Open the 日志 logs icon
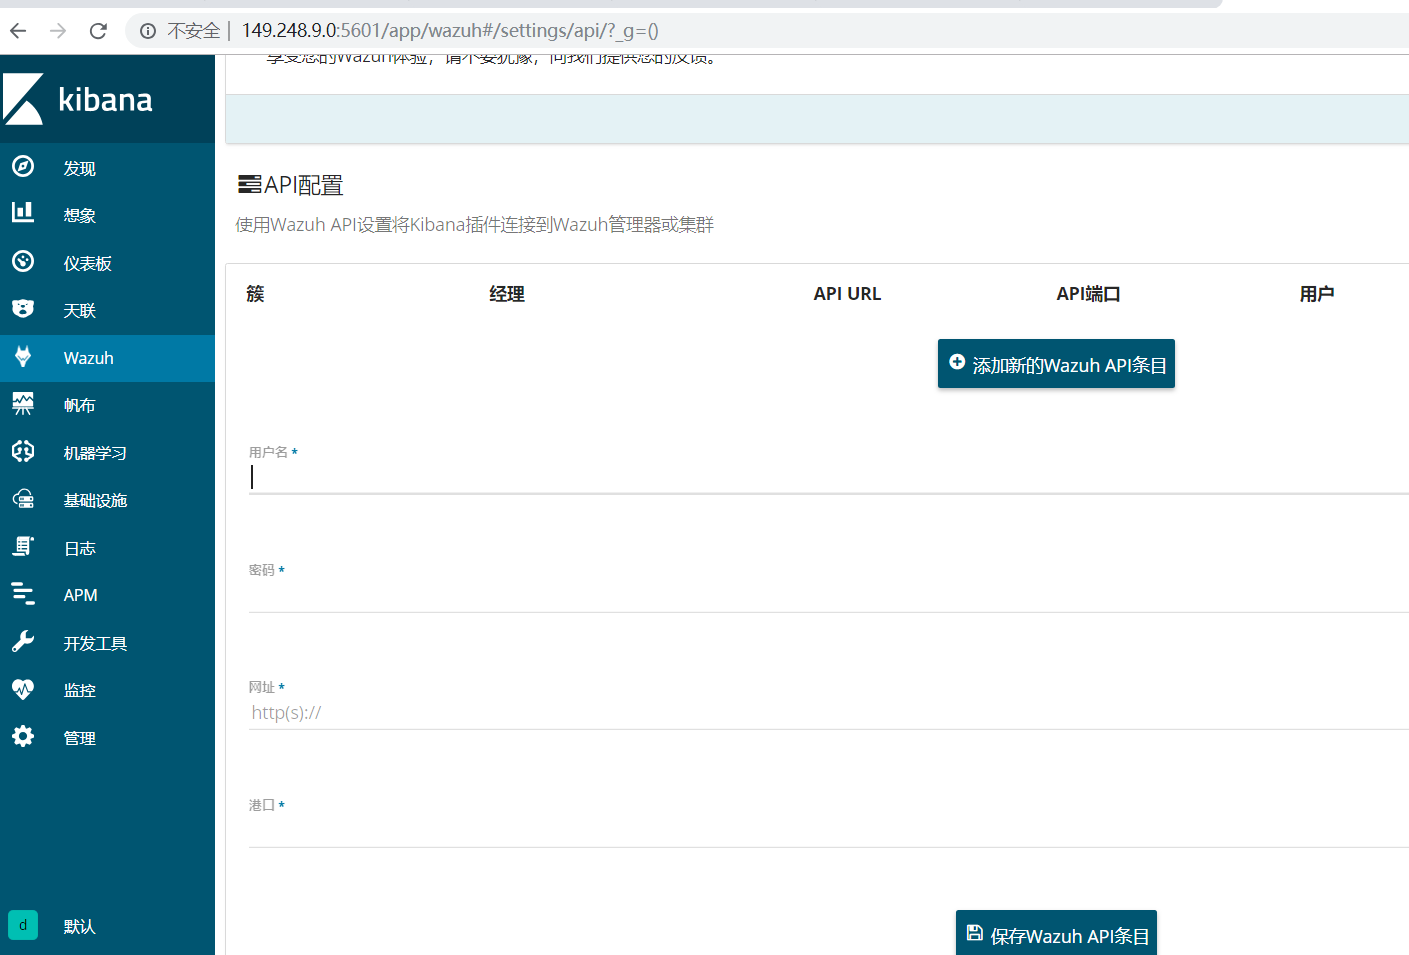 (23, 546)
